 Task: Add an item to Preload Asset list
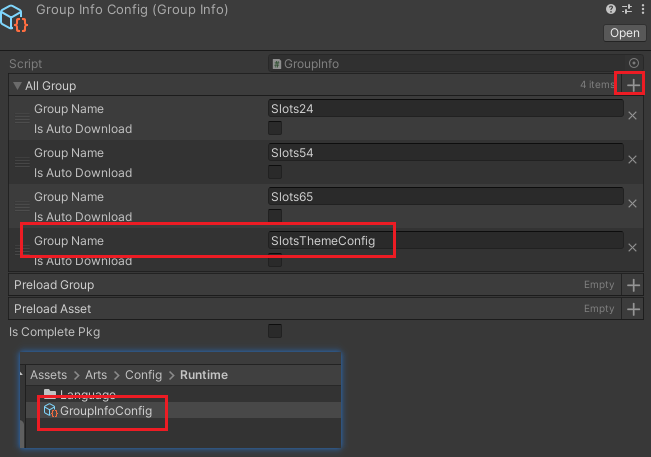[x=633, y=310]
